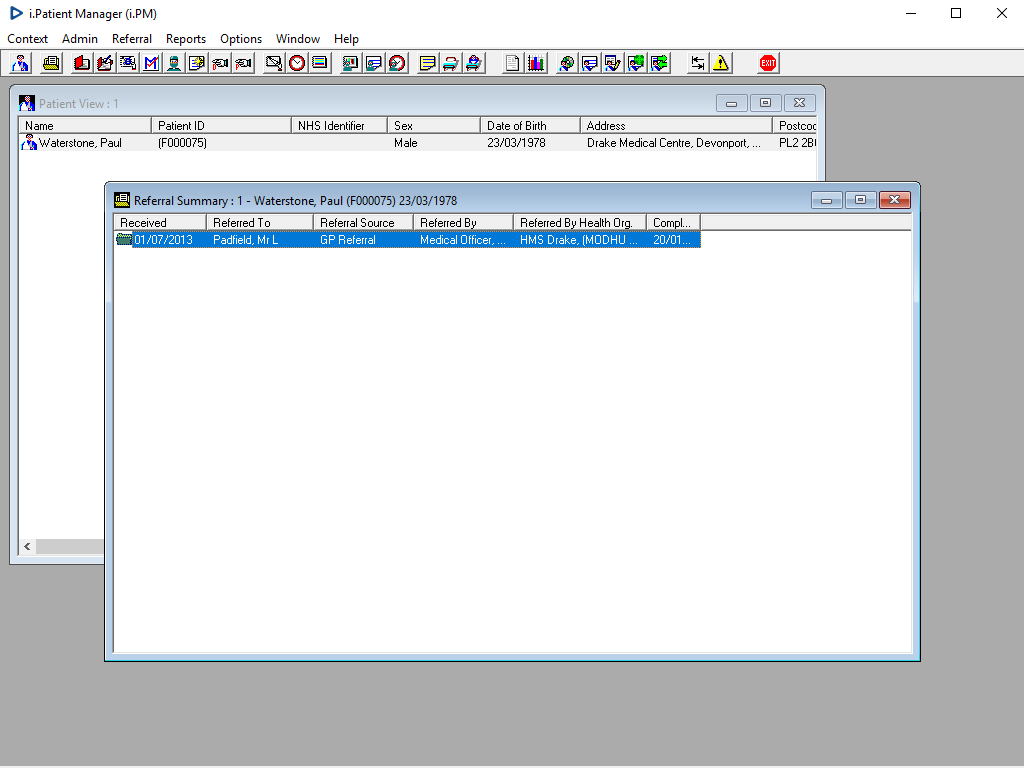
Task: Click the HMS Drake health org cell
Action: coord(579,240)
